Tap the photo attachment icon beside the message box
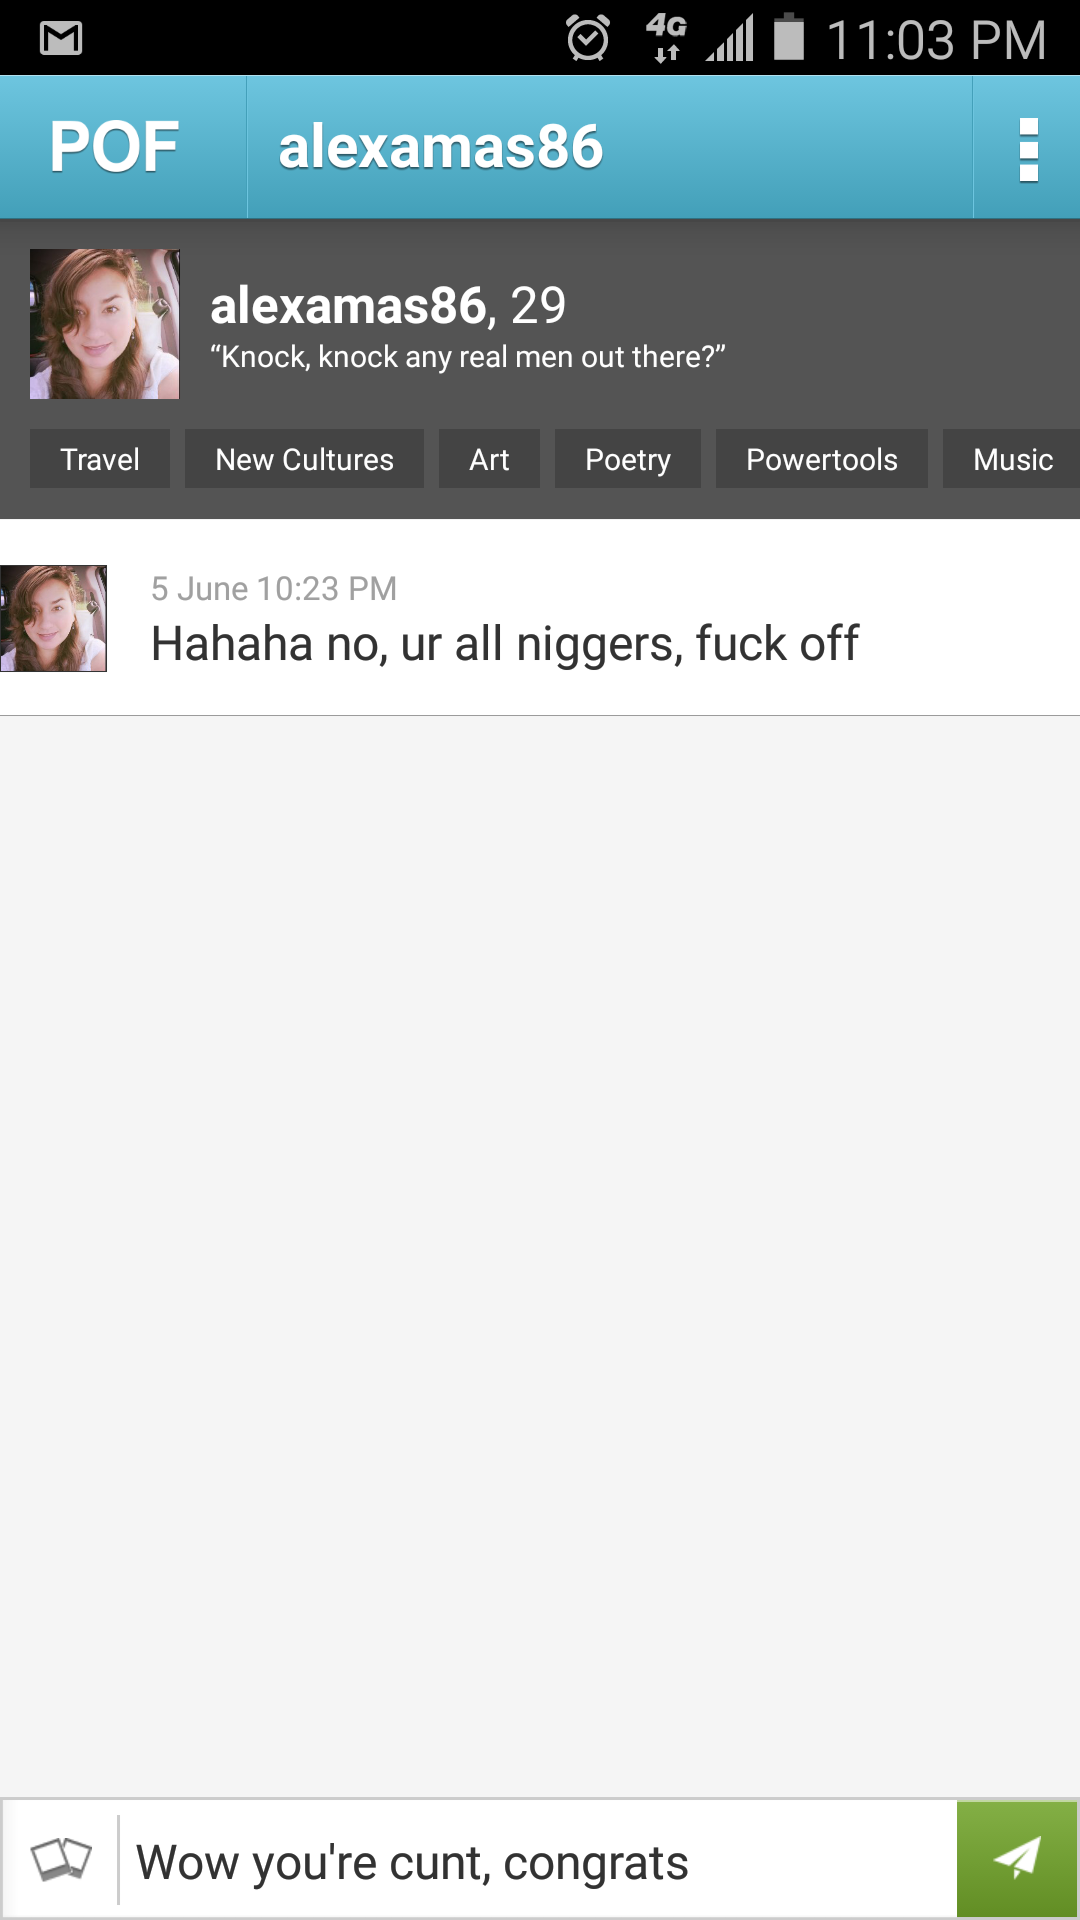The height and width of the screenshot is (1920, 1080). click(x=61, y=1860)
